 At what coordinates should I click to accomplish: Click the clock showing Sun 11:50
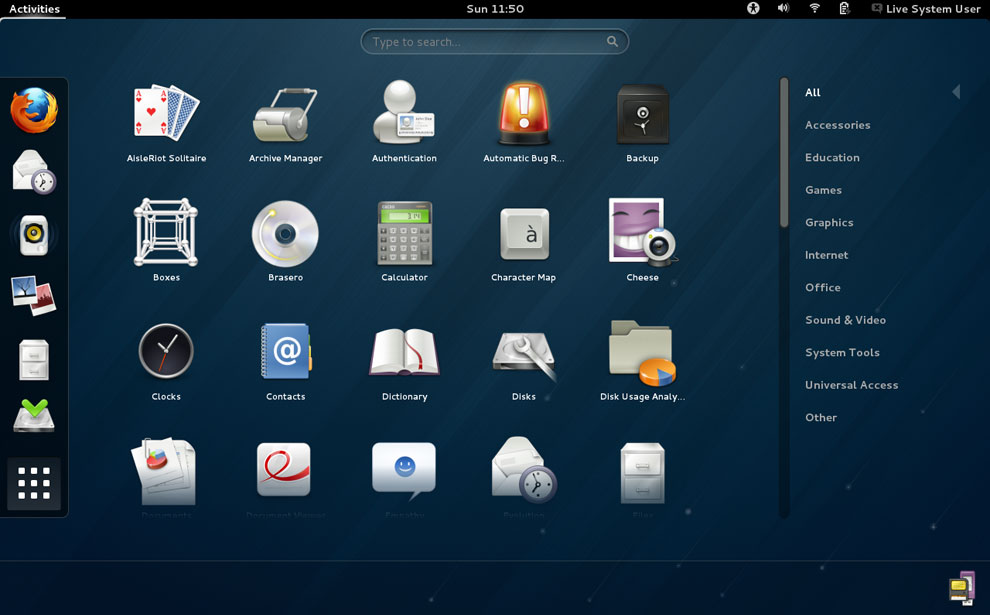(x=495, y=9)
